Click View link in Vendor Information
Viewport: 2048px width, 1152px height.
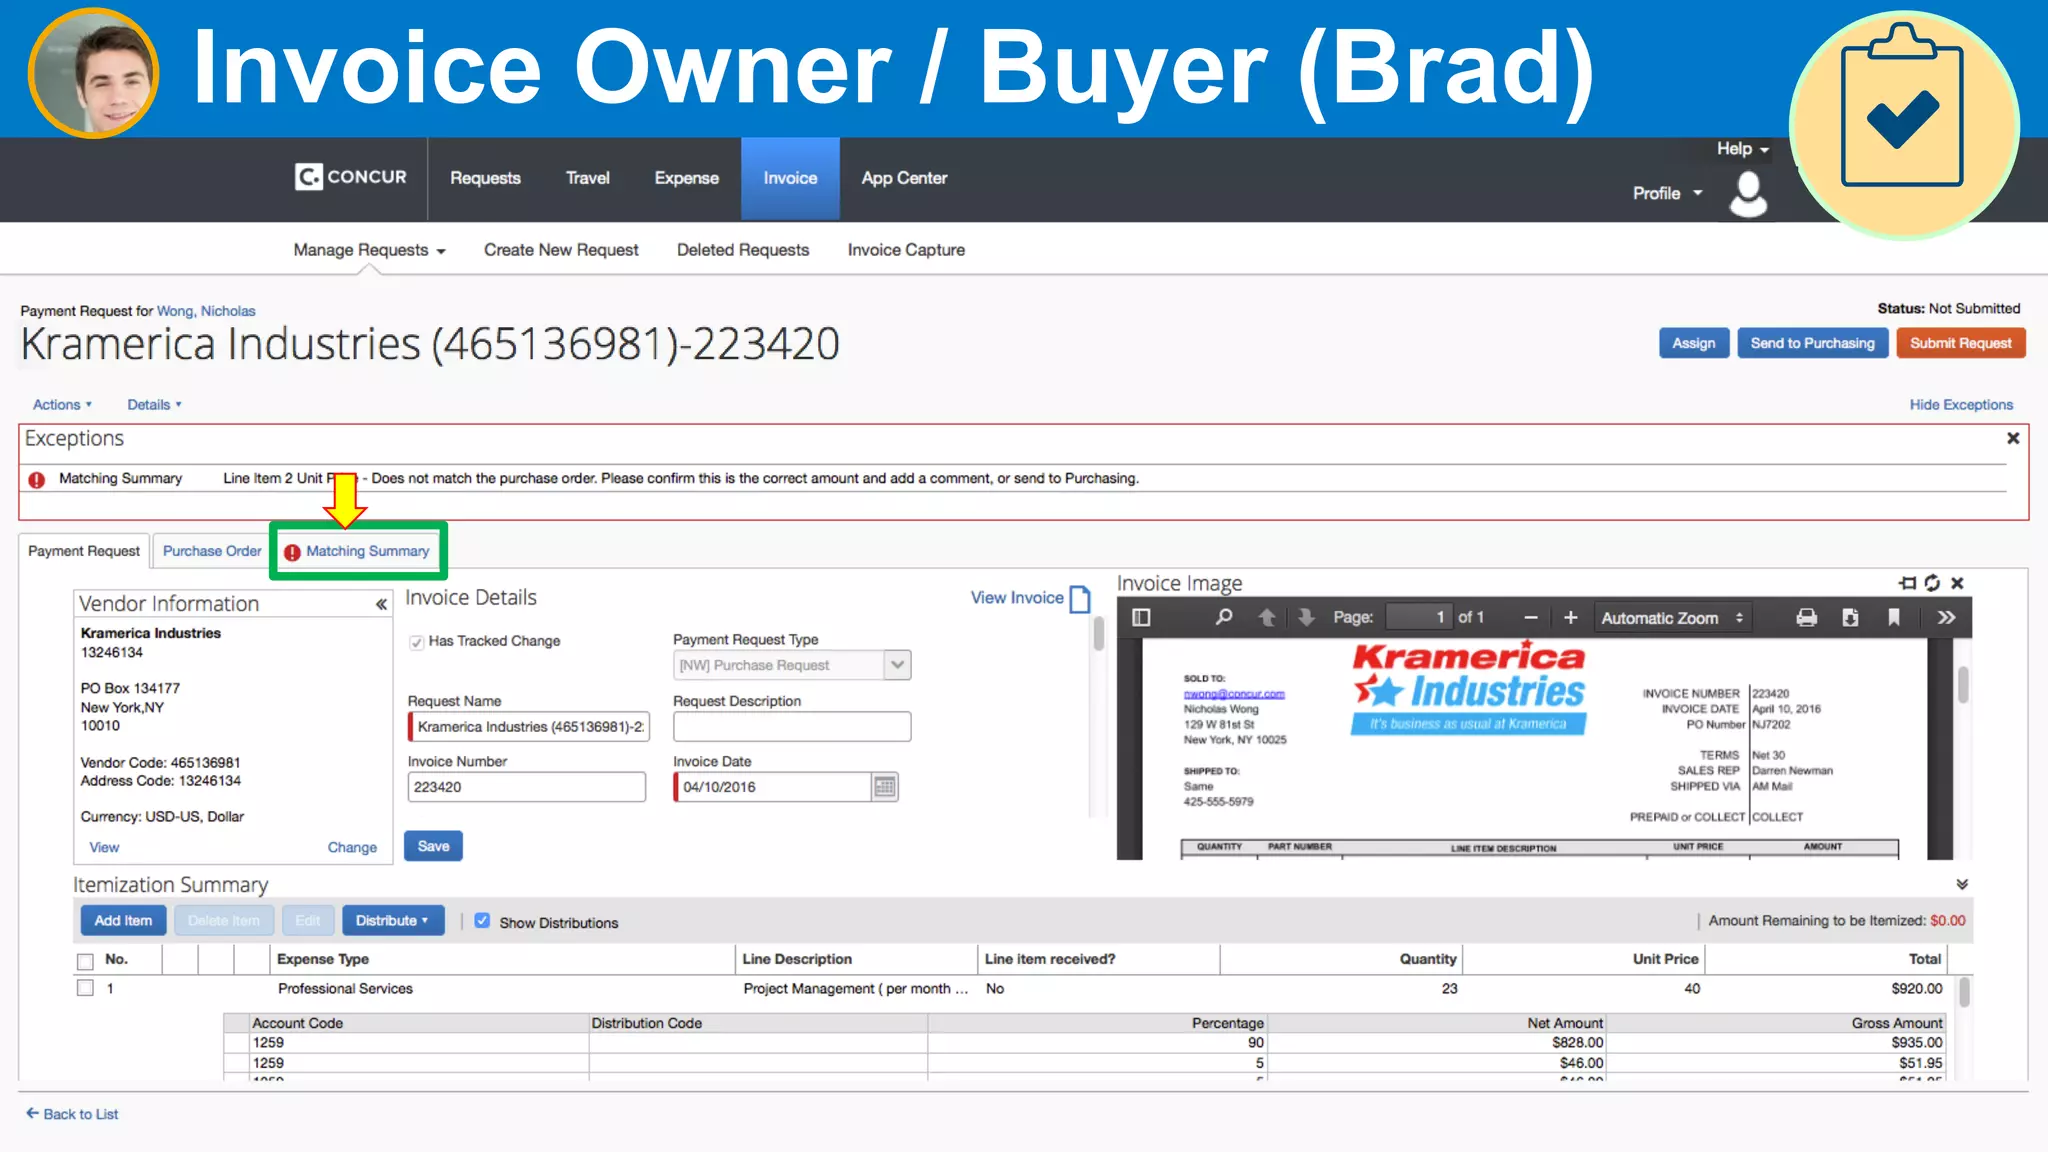pos(104,848)
